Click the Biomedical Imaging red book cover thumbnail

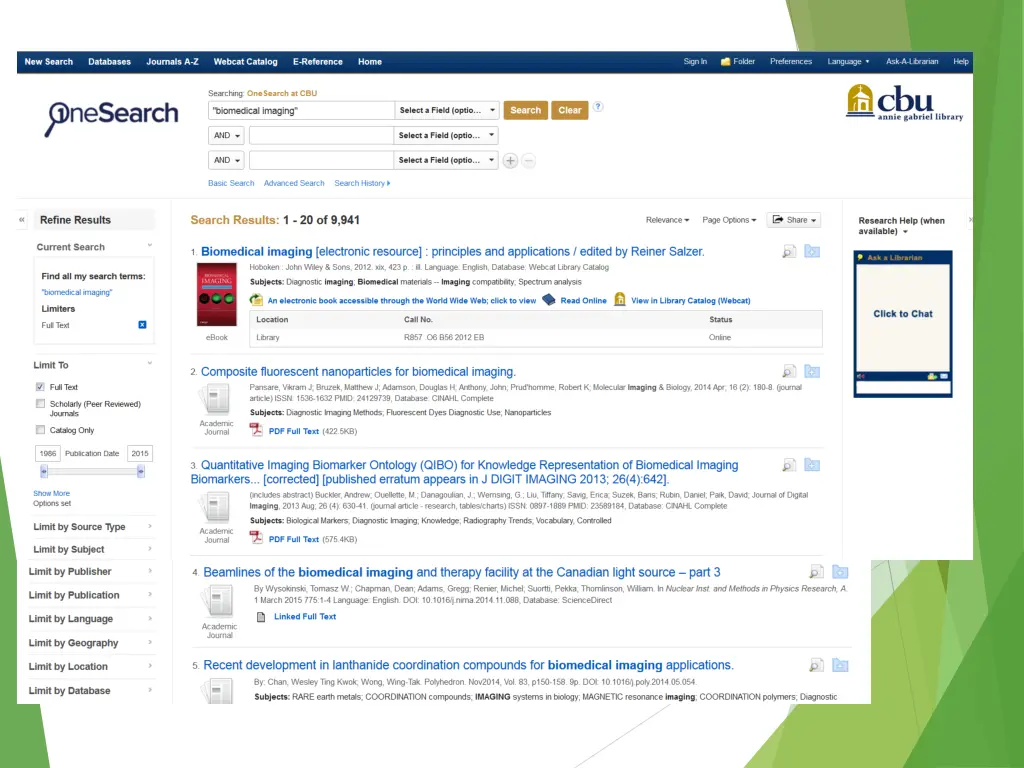click(217, 294)
